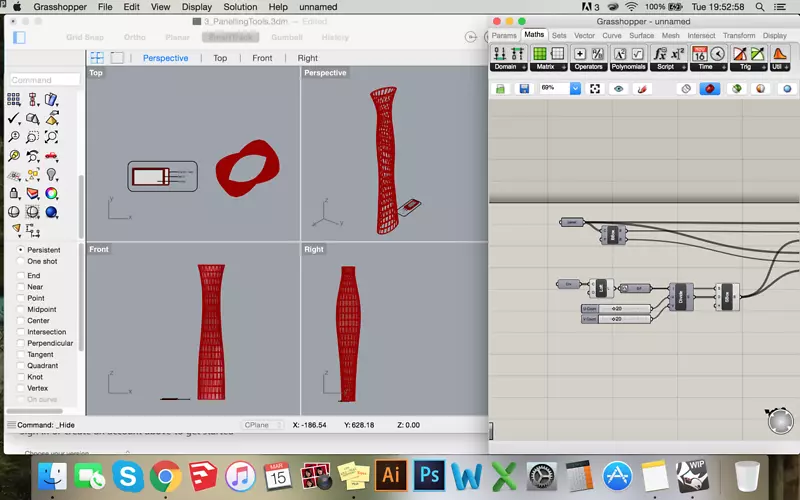Select the One shot radio button

click(21, 261)
